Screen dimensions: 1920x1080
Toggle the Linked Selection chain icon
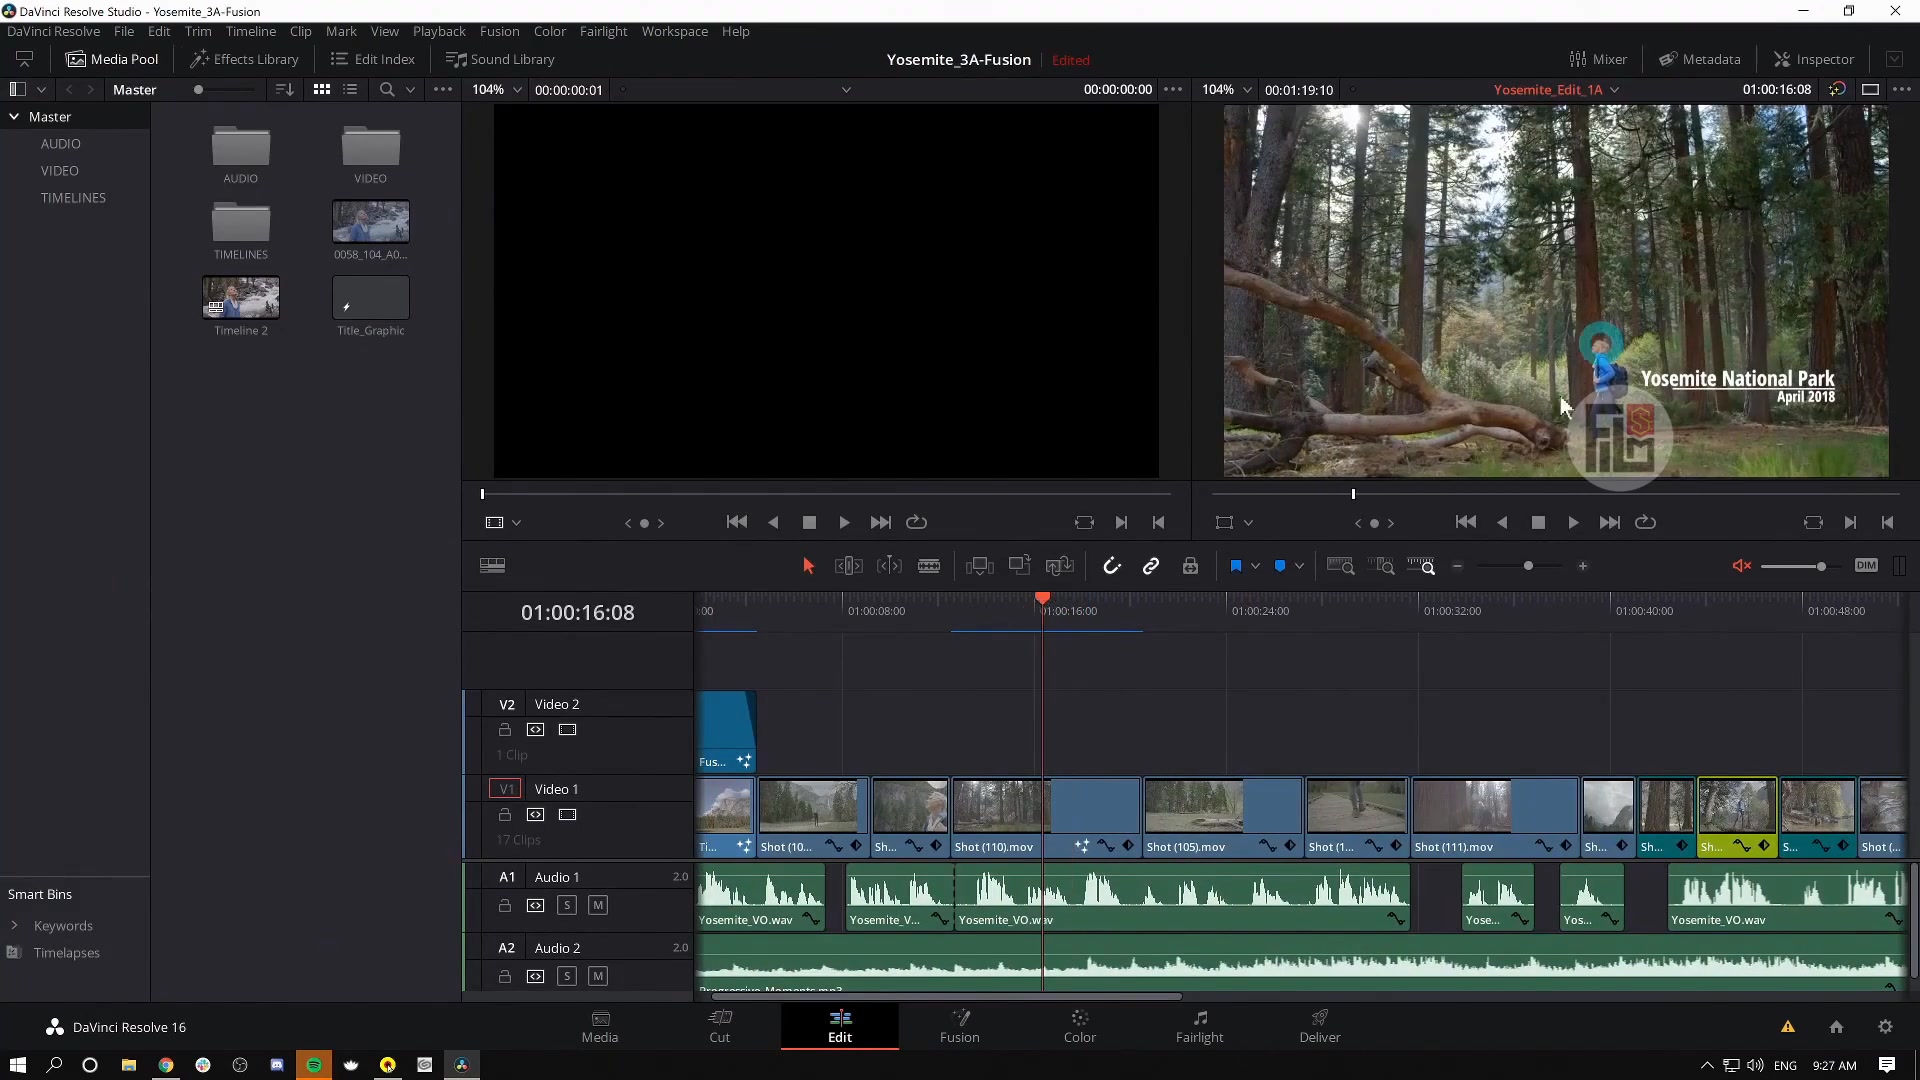1151,566
